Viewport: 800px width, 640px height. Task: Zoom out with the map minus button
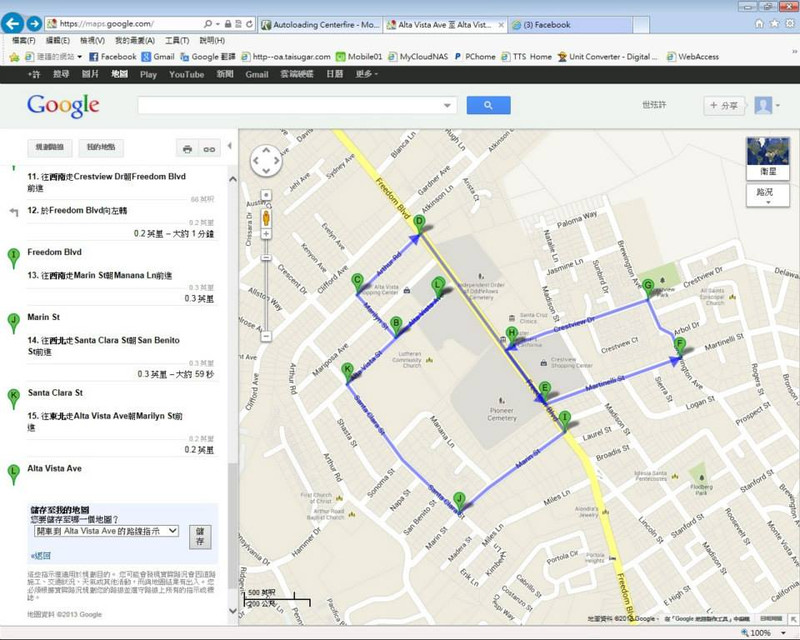tap(266, 336)
